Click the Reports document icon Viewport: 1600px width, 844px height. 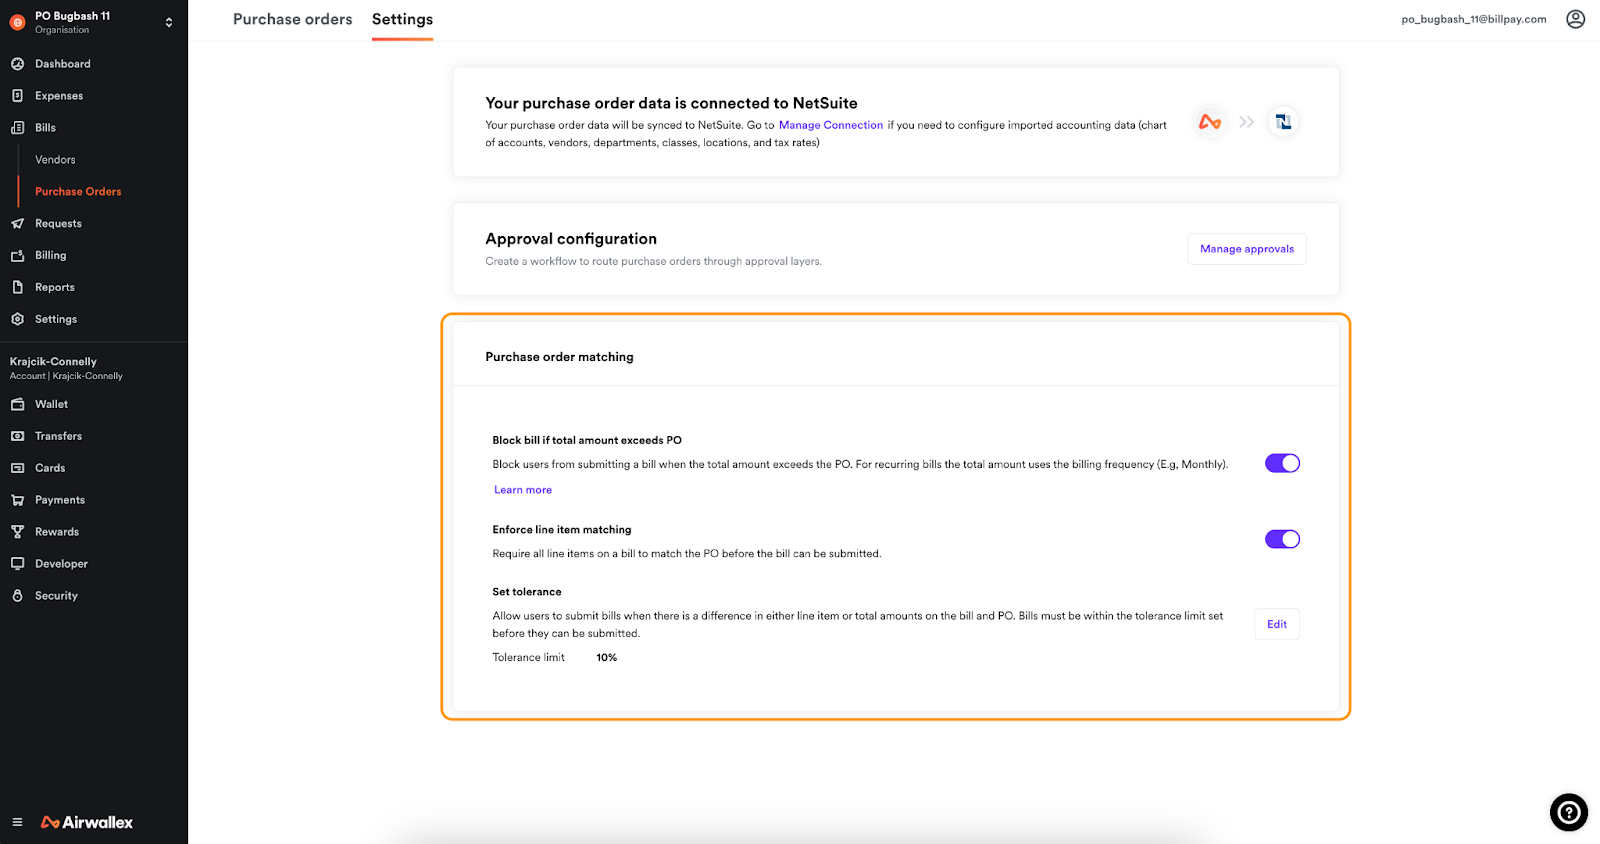pyautogui.click(x=17, y=288)
